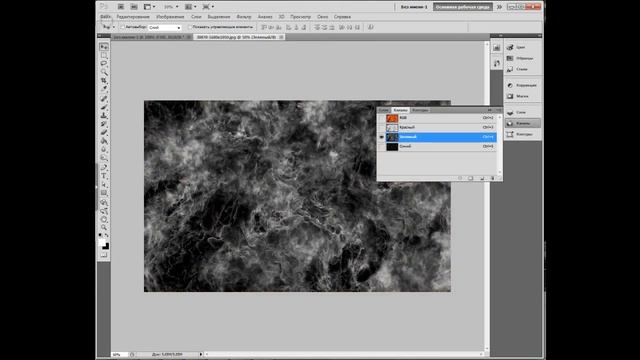Click the background color swatch
This screenshot has width=640, height=360.
click(106, 246)
